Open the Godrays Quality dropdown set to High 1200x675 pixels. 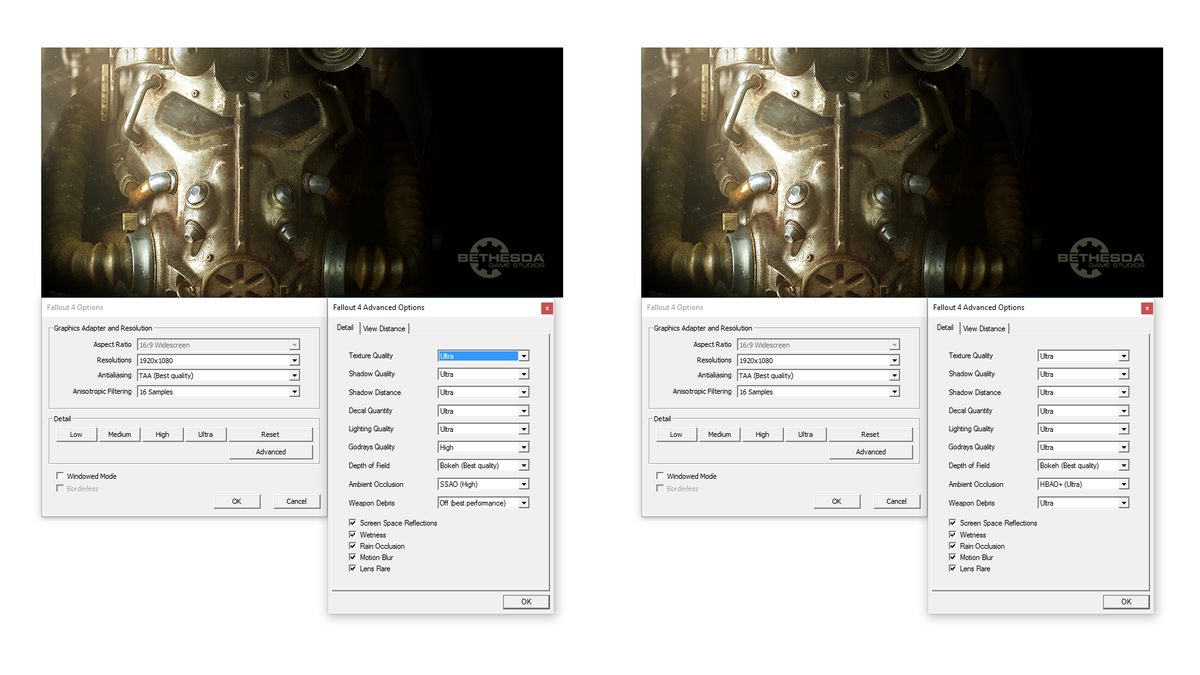(x=483, y=447)
